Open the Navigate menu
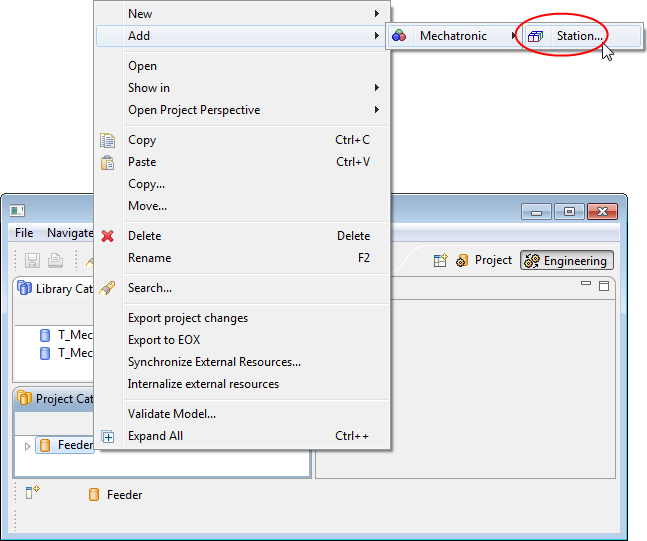 [70, 233]
